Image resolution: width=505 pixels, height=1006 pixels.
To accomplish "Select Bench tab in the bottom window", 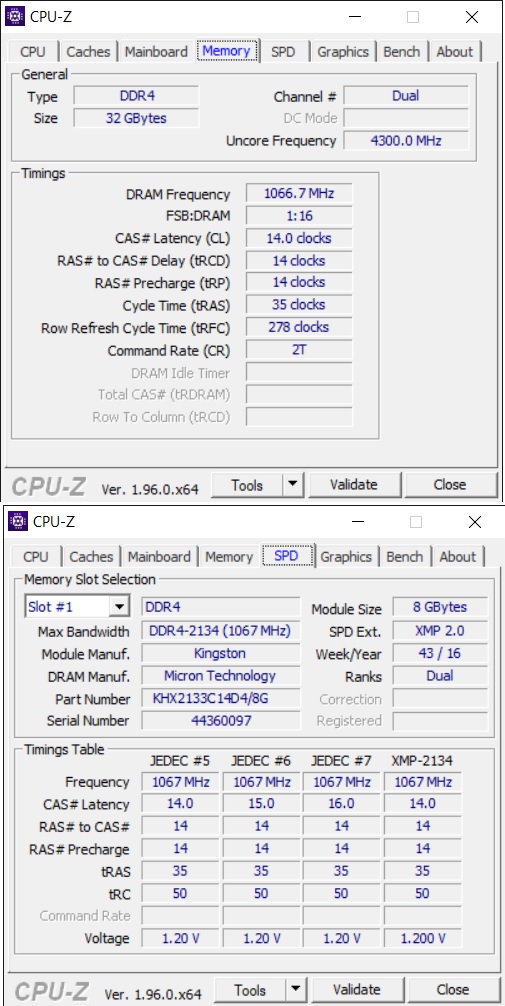I will [x=405, y=557].
